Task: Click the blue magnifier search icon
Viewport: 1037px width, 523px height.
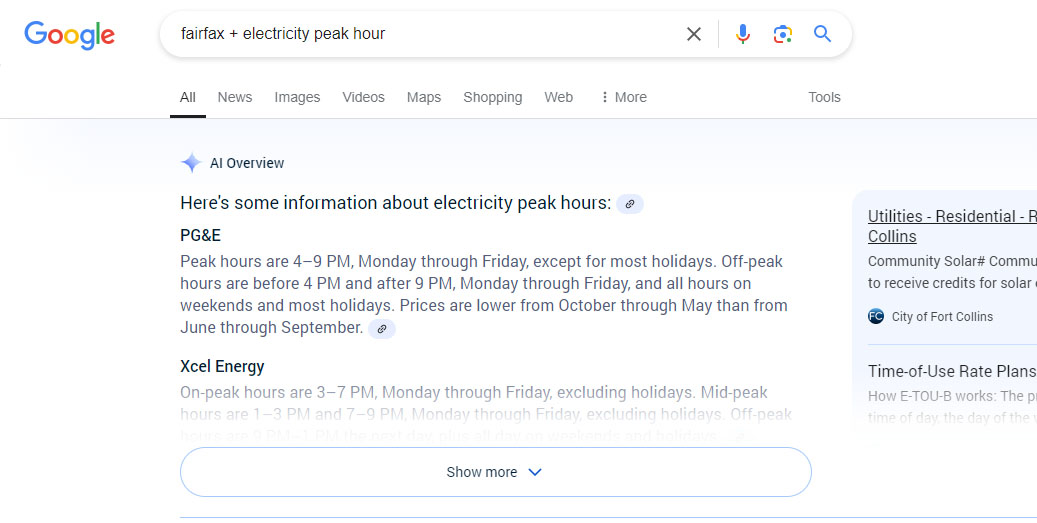Action: [x=822, y=34]
